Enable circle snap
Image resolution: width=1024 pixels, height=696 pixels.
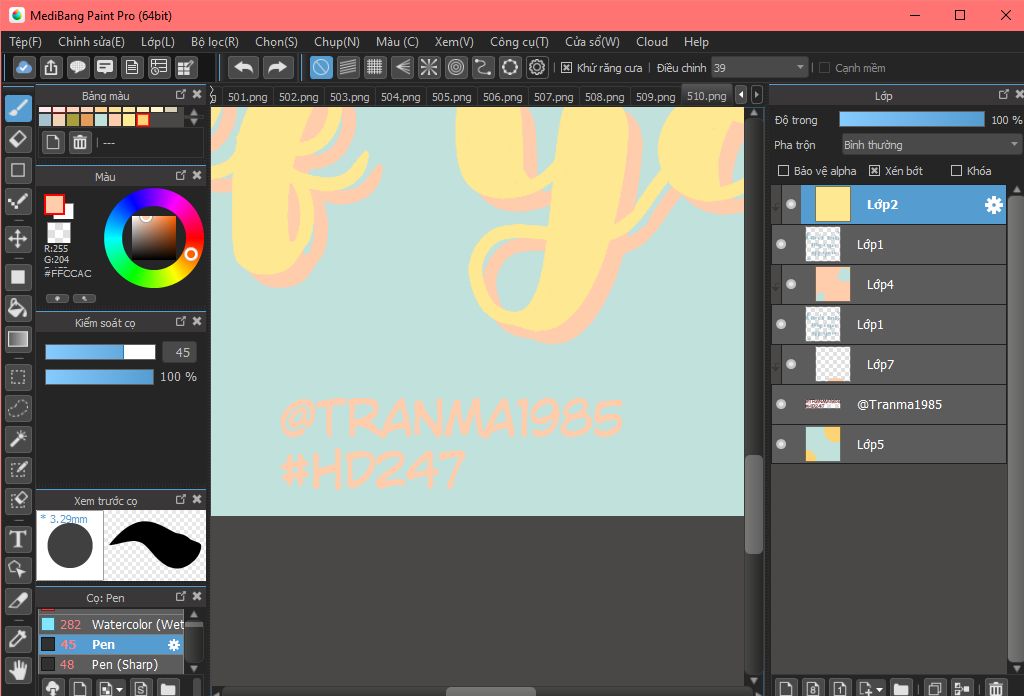pyautogui.click(x=456, y=67)
